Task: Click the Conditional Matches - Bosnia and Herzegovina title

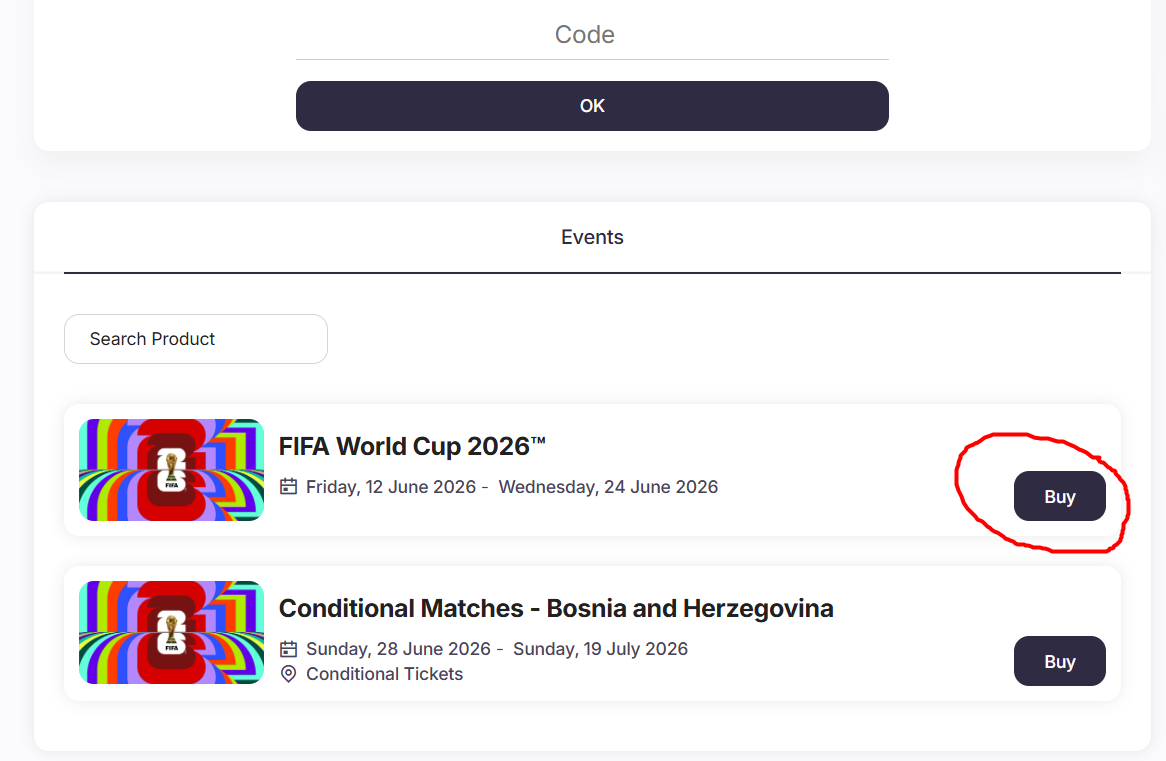Action: tap(556, 608)
